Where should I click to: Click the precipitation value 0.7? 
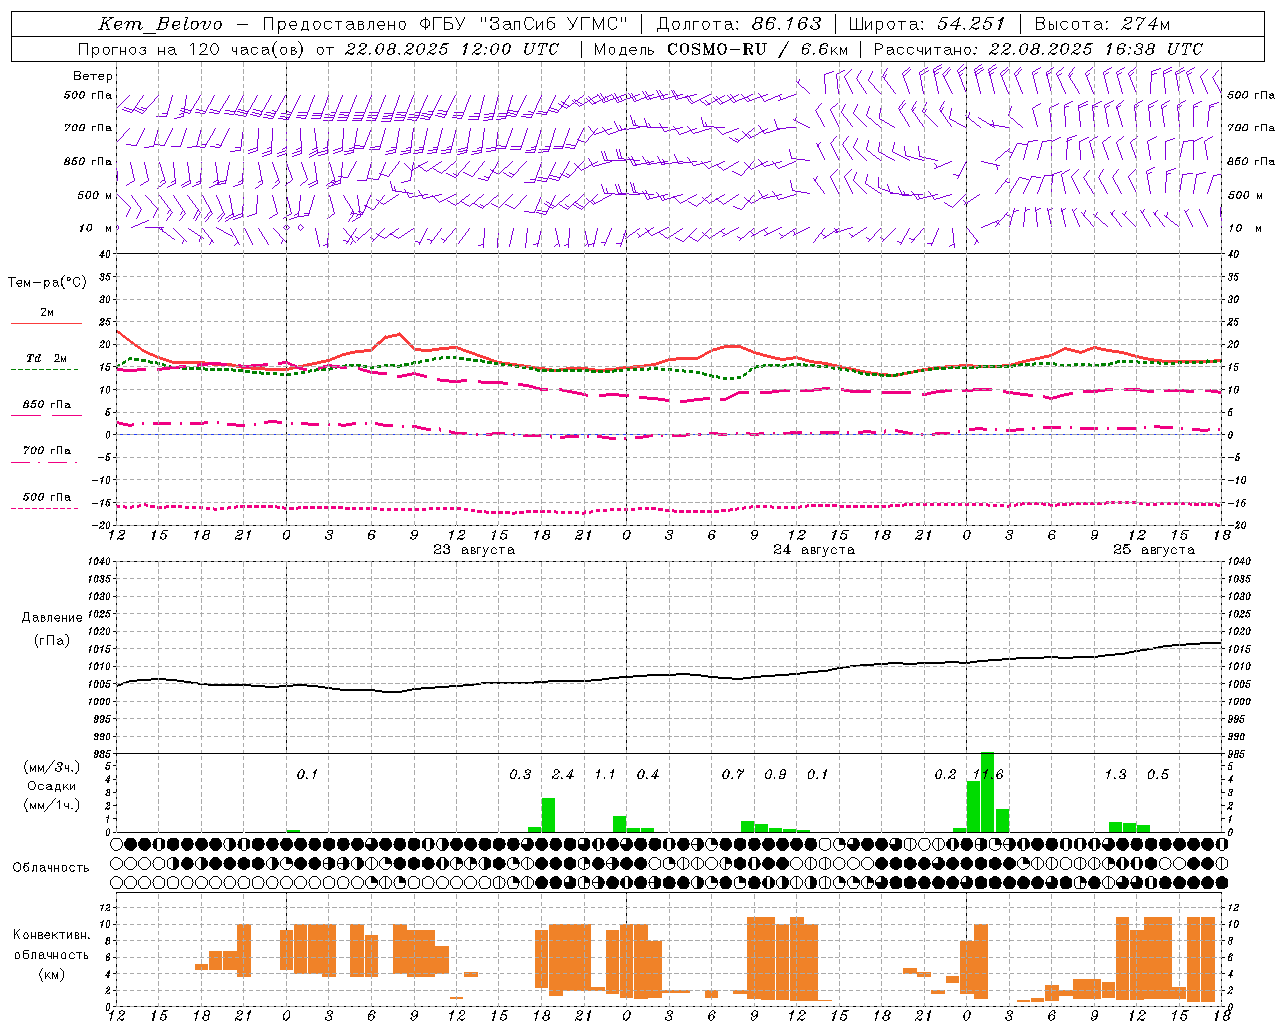[x=733, y=775]
